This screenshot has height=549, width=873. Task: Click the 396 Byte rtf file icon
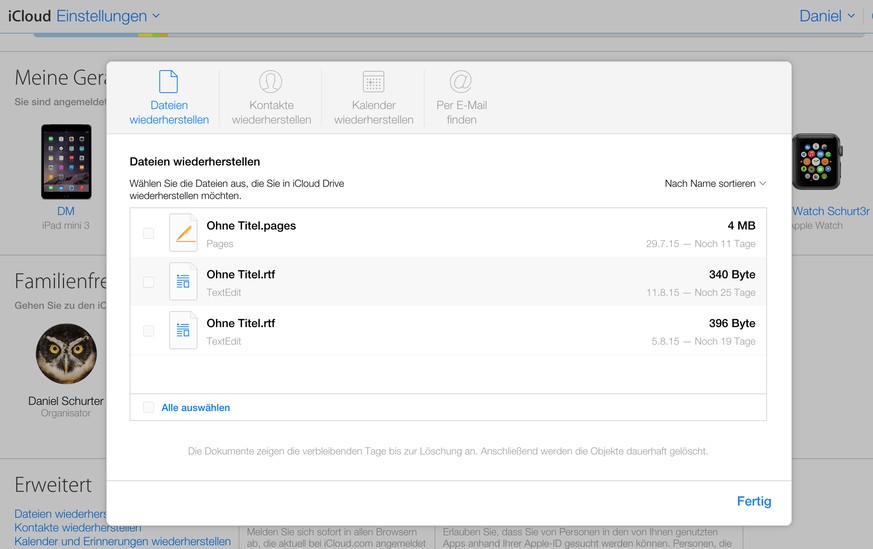click(183, 331)
